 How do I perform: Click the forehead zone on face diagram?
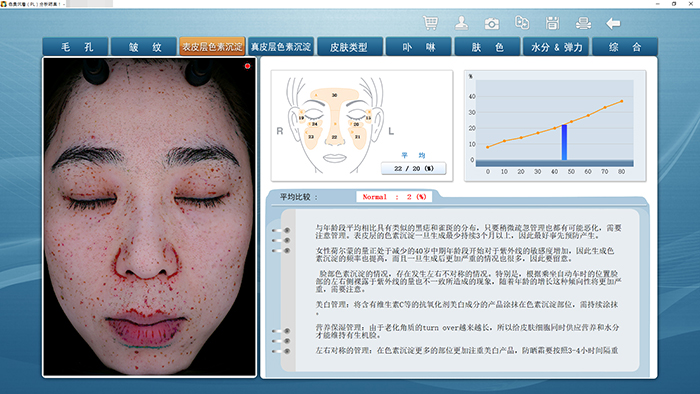click(x=334, y=95)
